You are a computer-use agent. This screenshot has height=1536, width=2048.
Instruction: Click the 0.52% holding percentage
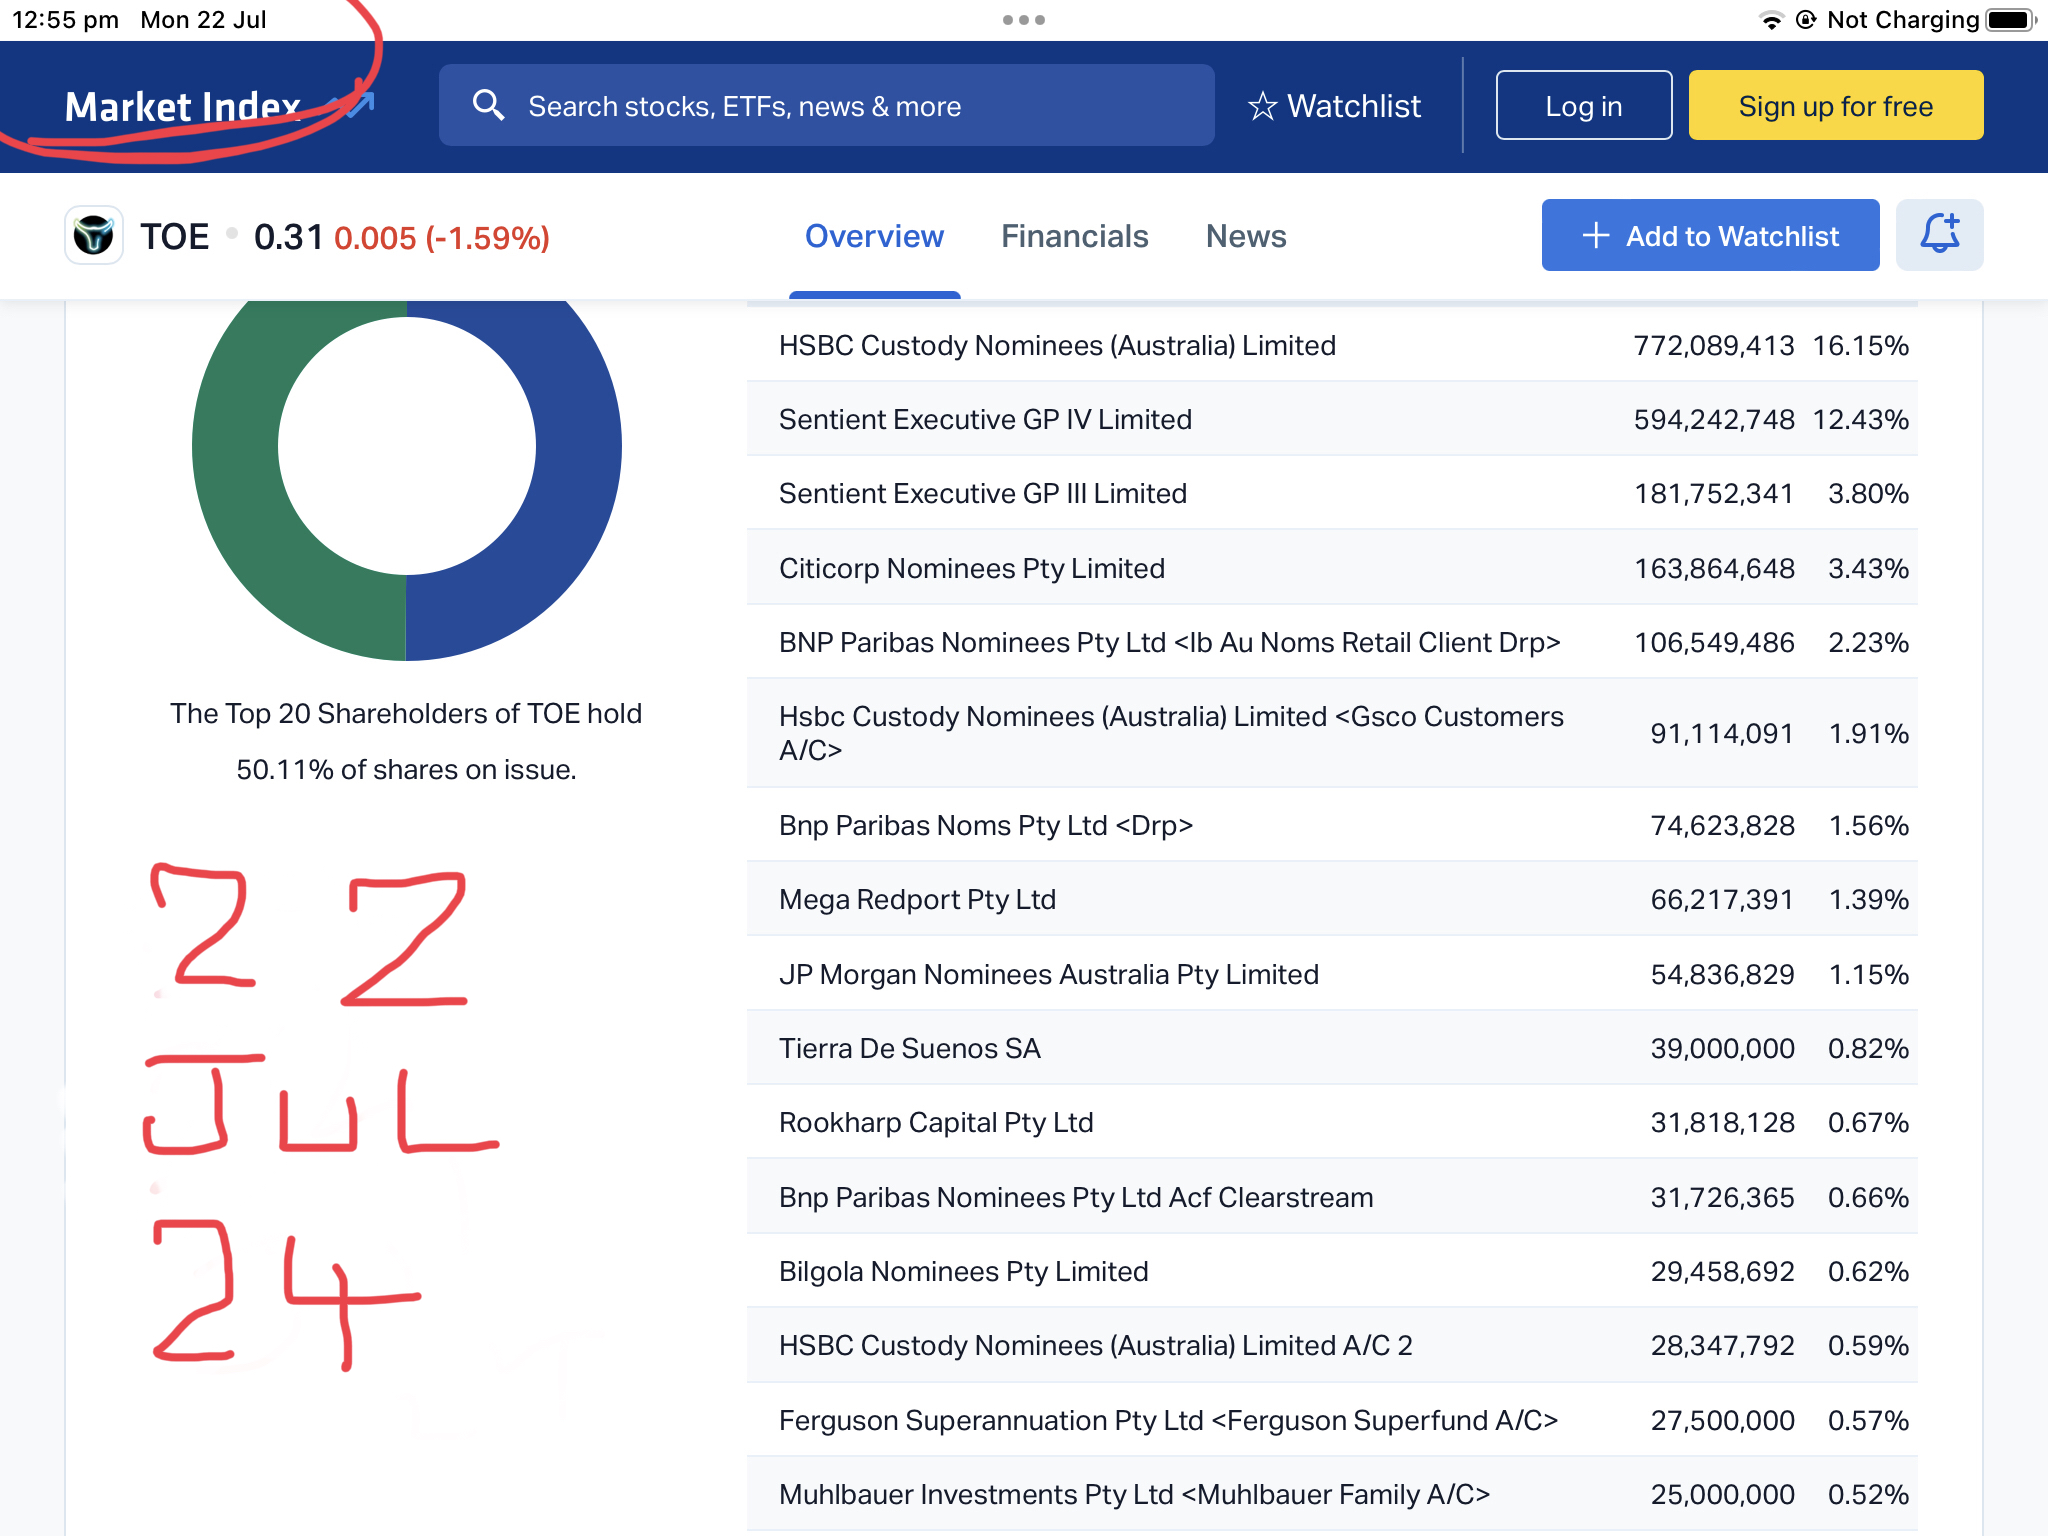tap(1868, 1494)
